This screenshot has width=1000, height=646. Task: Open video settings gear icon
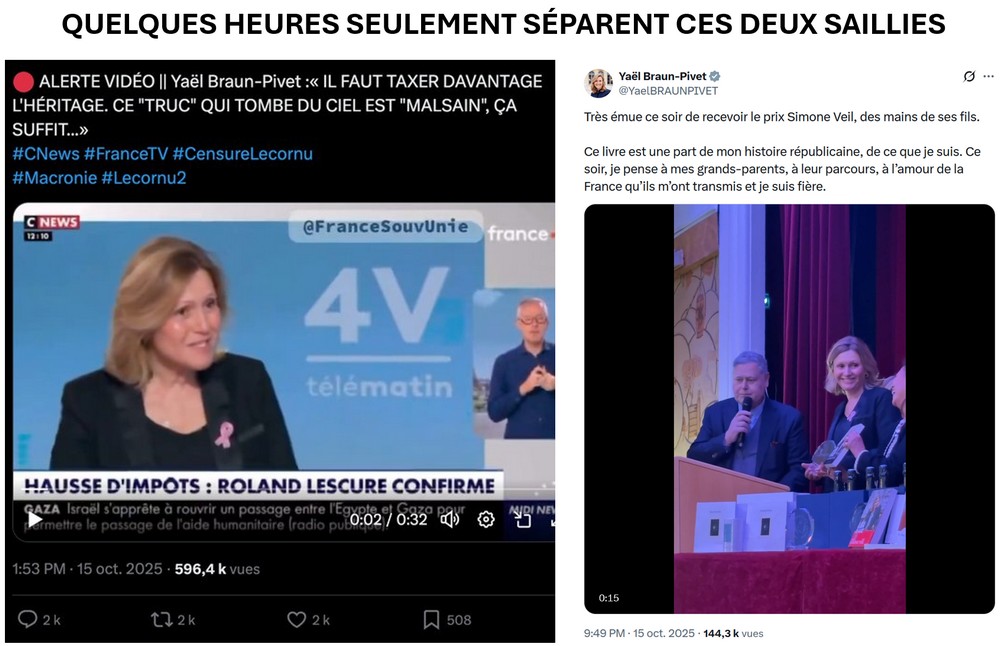click(486, 520)
